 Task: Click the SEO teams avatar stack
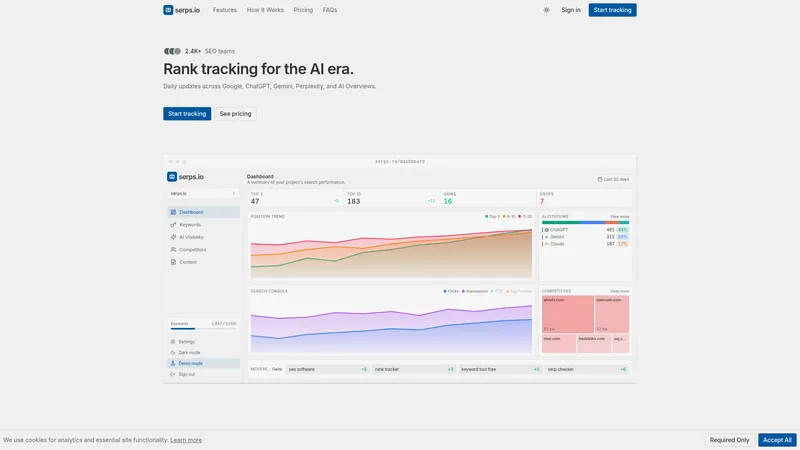[x=172, y=51]
